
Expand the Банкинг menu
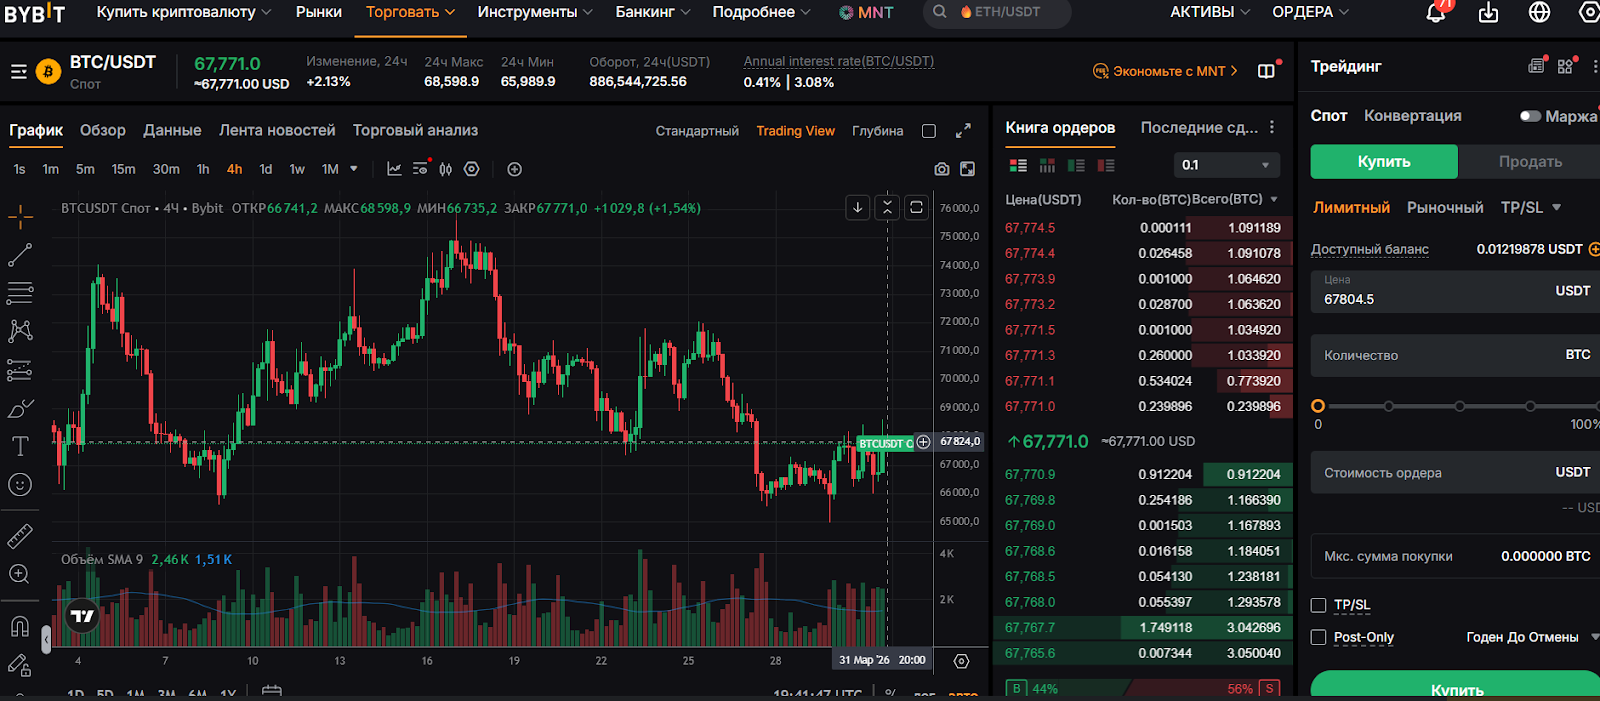point(653,12)
